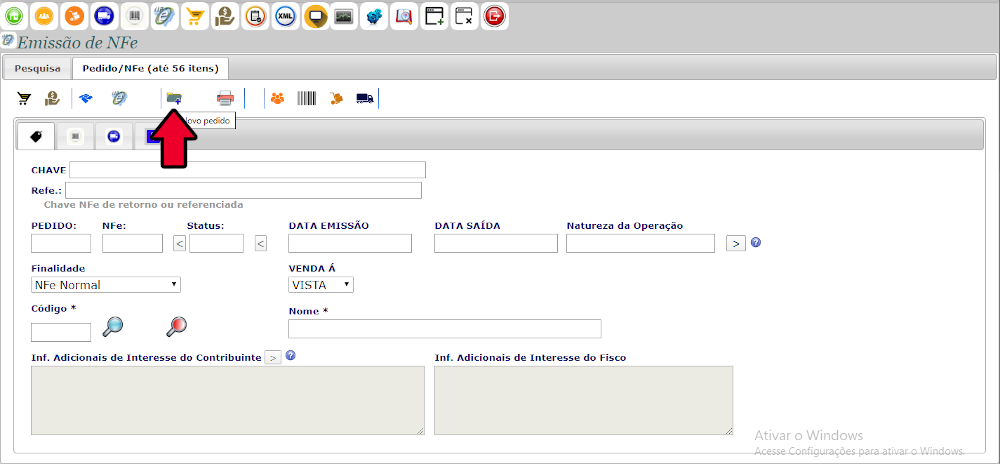Viewport: 1000px width, 464px height.
Task: Click the red magnifier search icon
Action: 177,325
